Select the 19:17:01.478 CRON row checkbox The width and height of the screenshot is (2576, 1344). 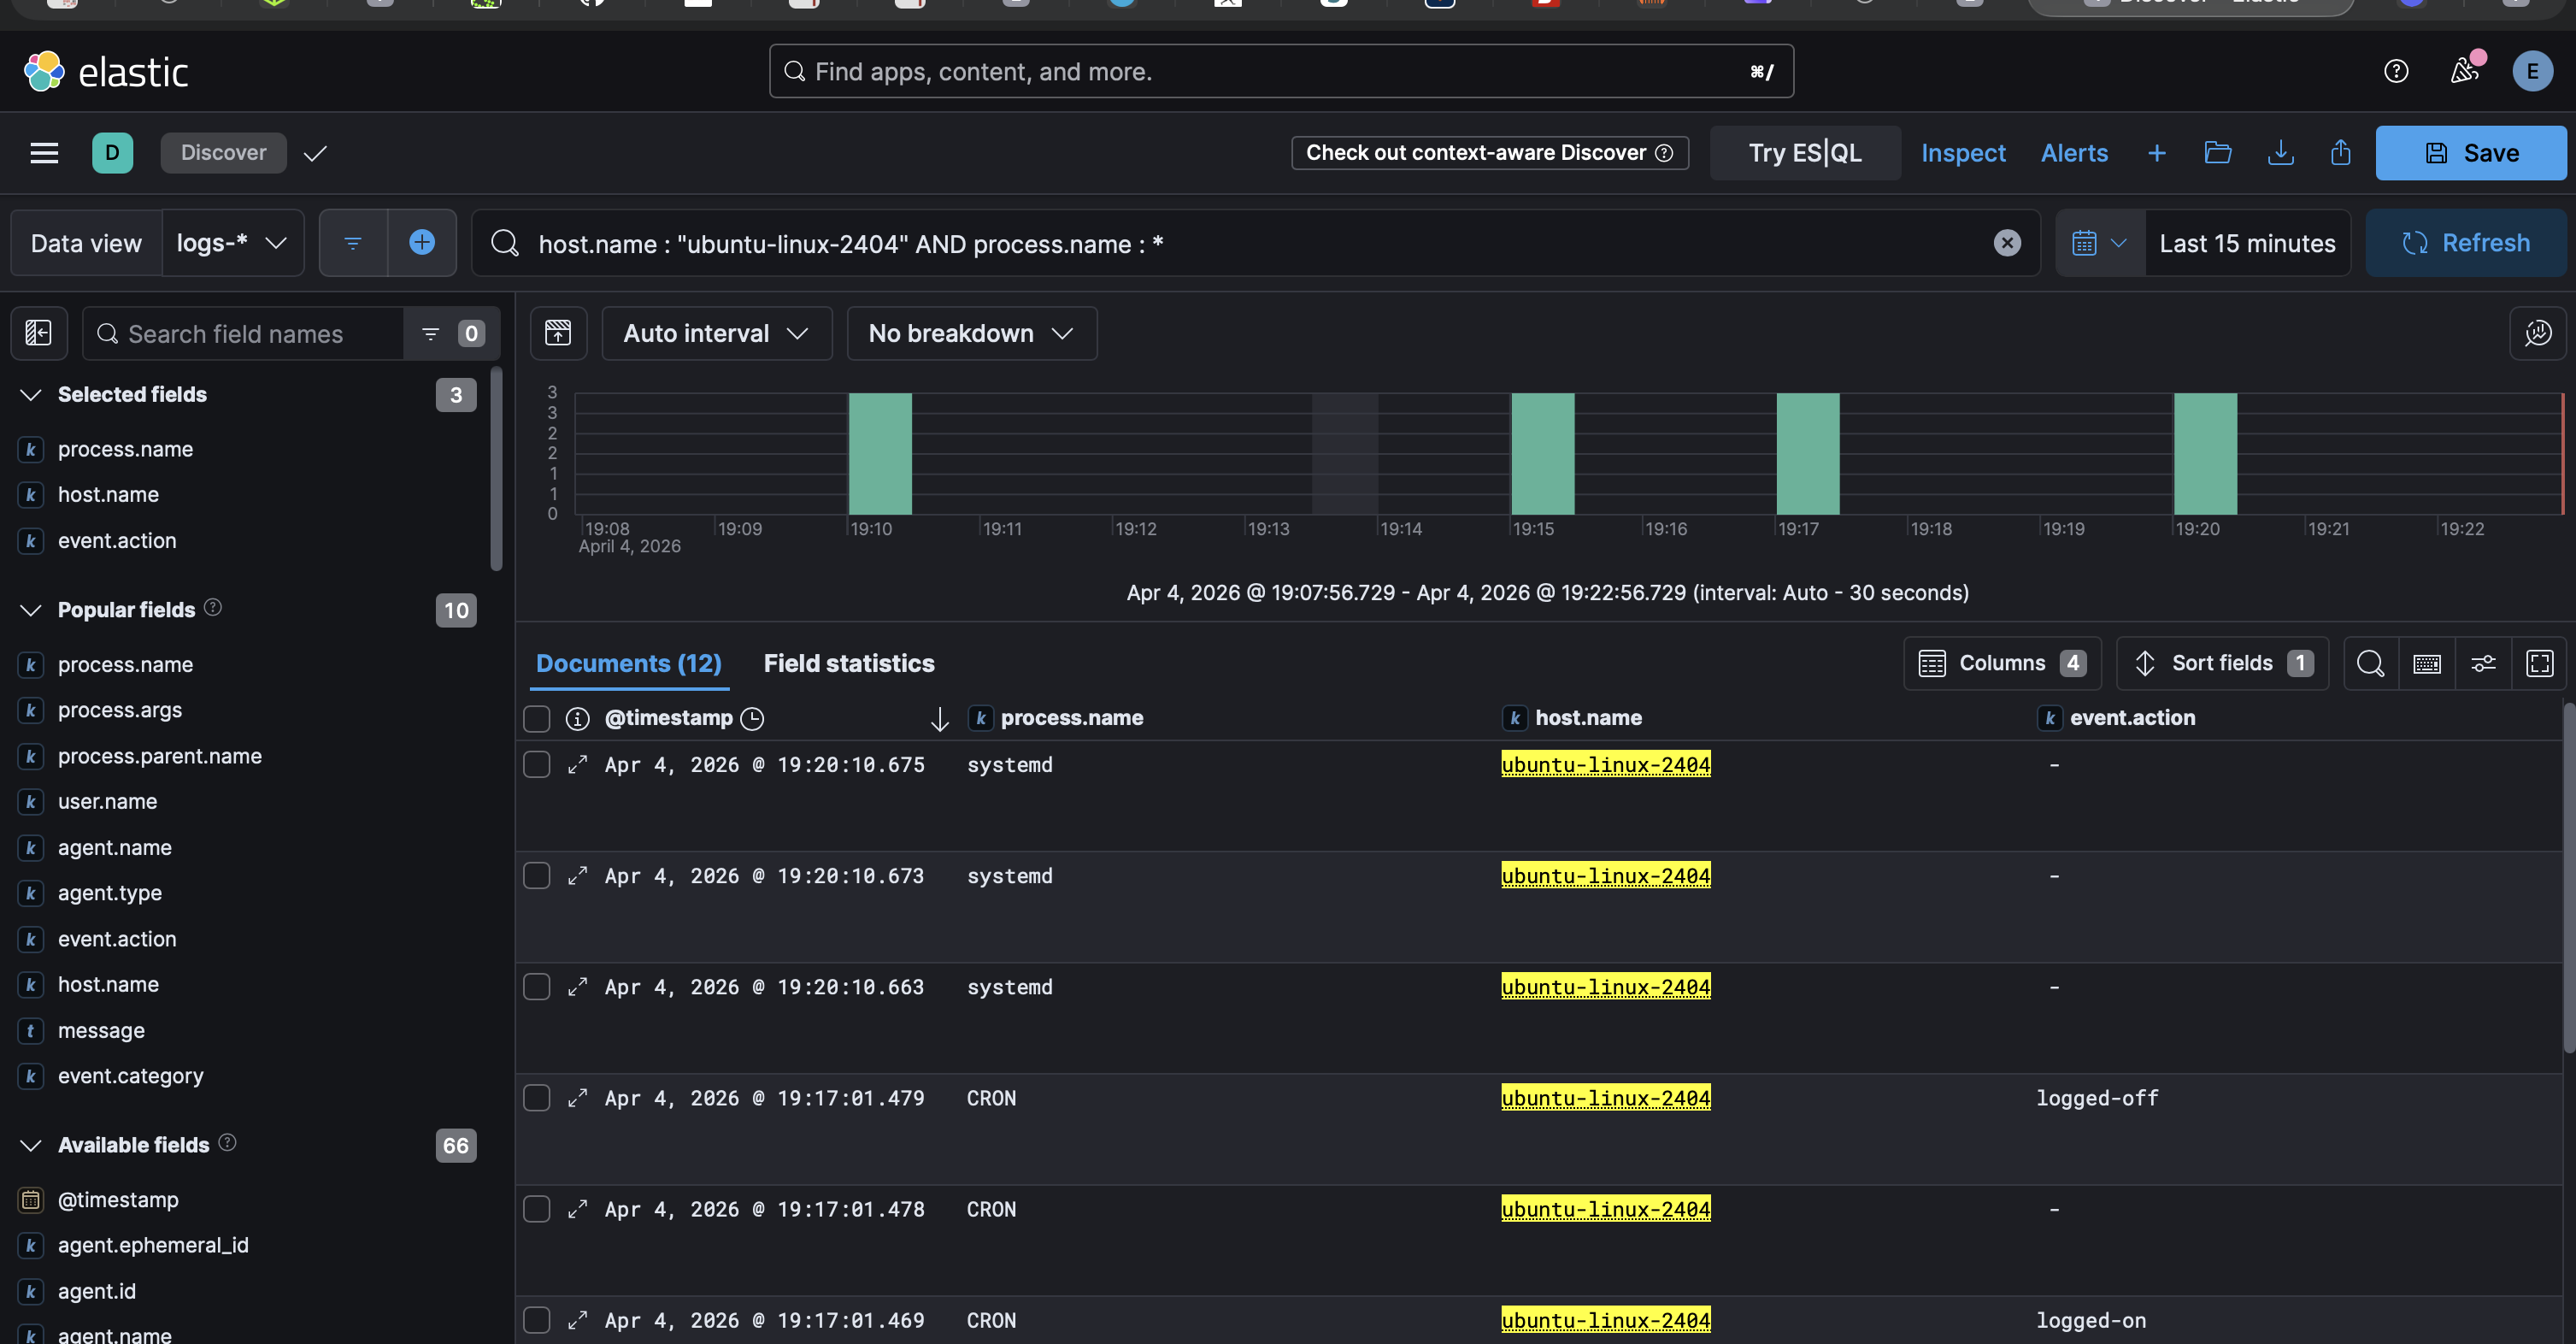537,1209
